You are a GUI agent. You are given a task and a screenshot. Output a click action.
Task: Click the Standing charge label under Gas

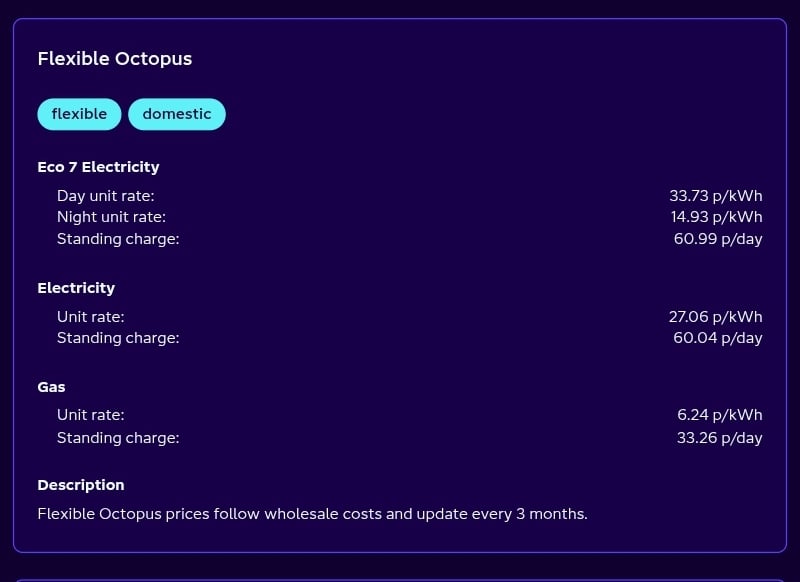[x=118, y=438]
